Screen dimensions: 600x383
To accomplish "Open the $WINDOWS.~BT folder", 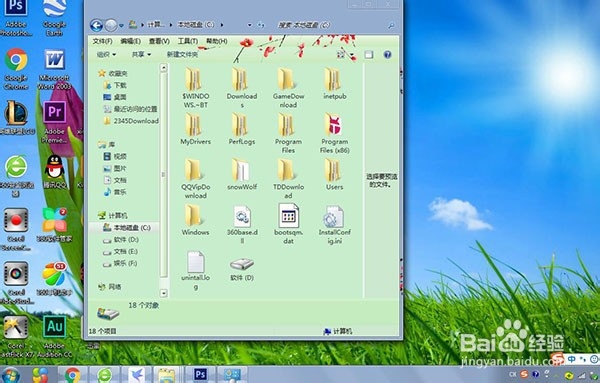I will [196, 88].
